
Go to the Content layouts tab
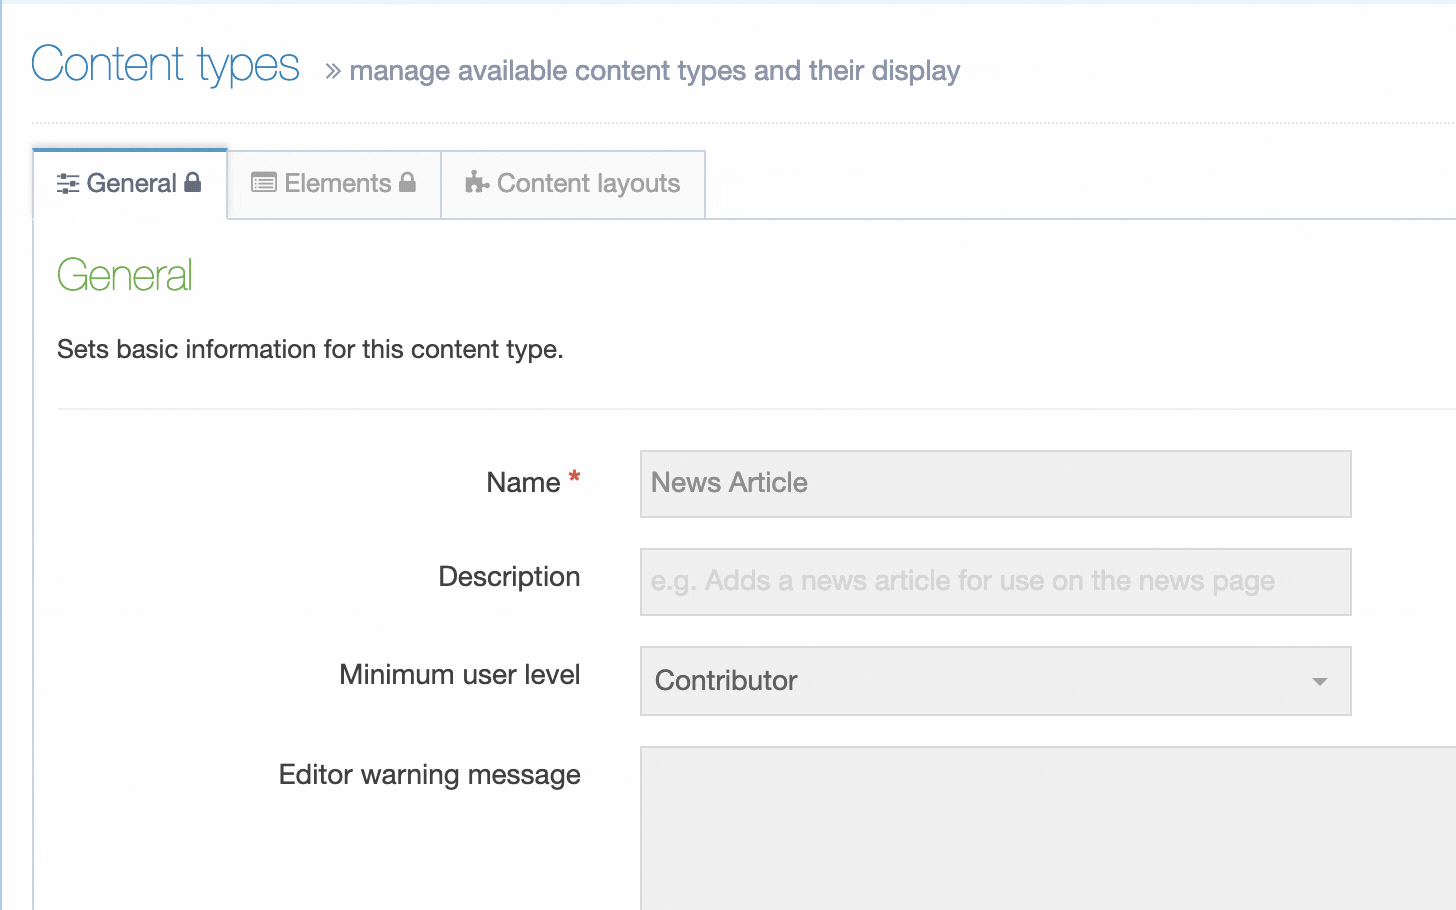(x=588, y=184)
